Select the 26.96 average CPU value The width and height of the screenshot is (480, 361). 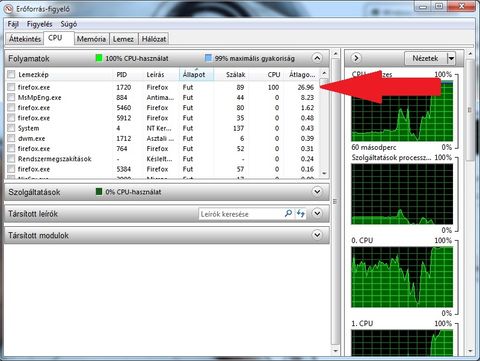(306, 87)
